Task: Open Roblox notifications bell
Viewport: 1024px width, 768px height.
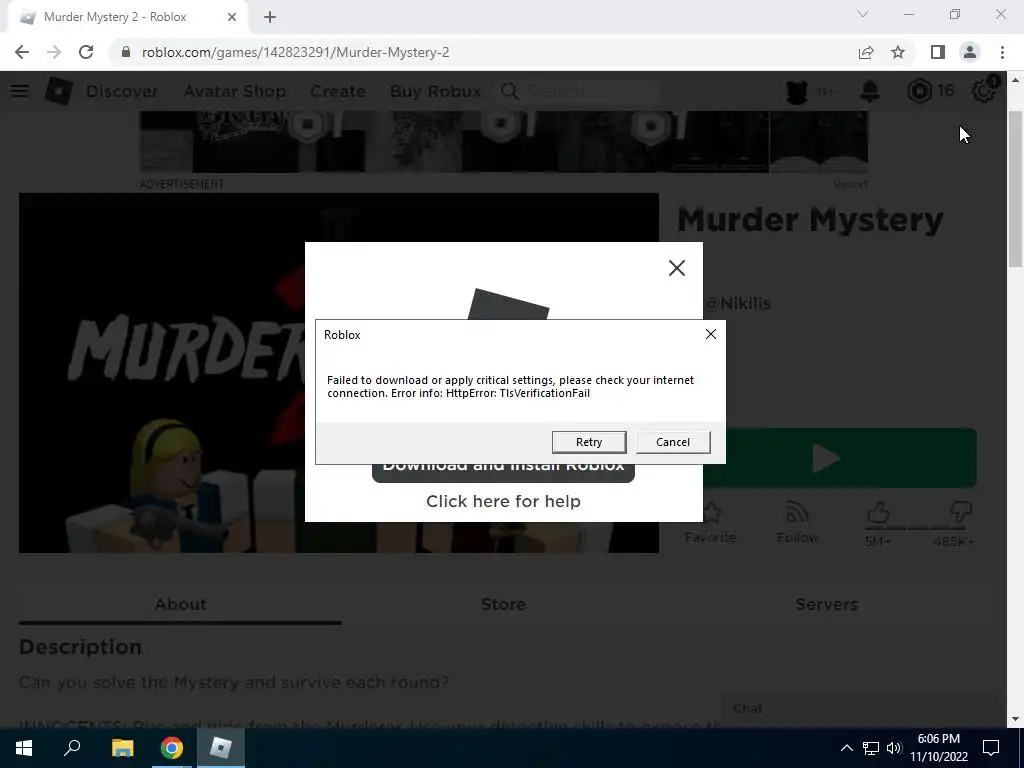Action: [x=870, y=91]
